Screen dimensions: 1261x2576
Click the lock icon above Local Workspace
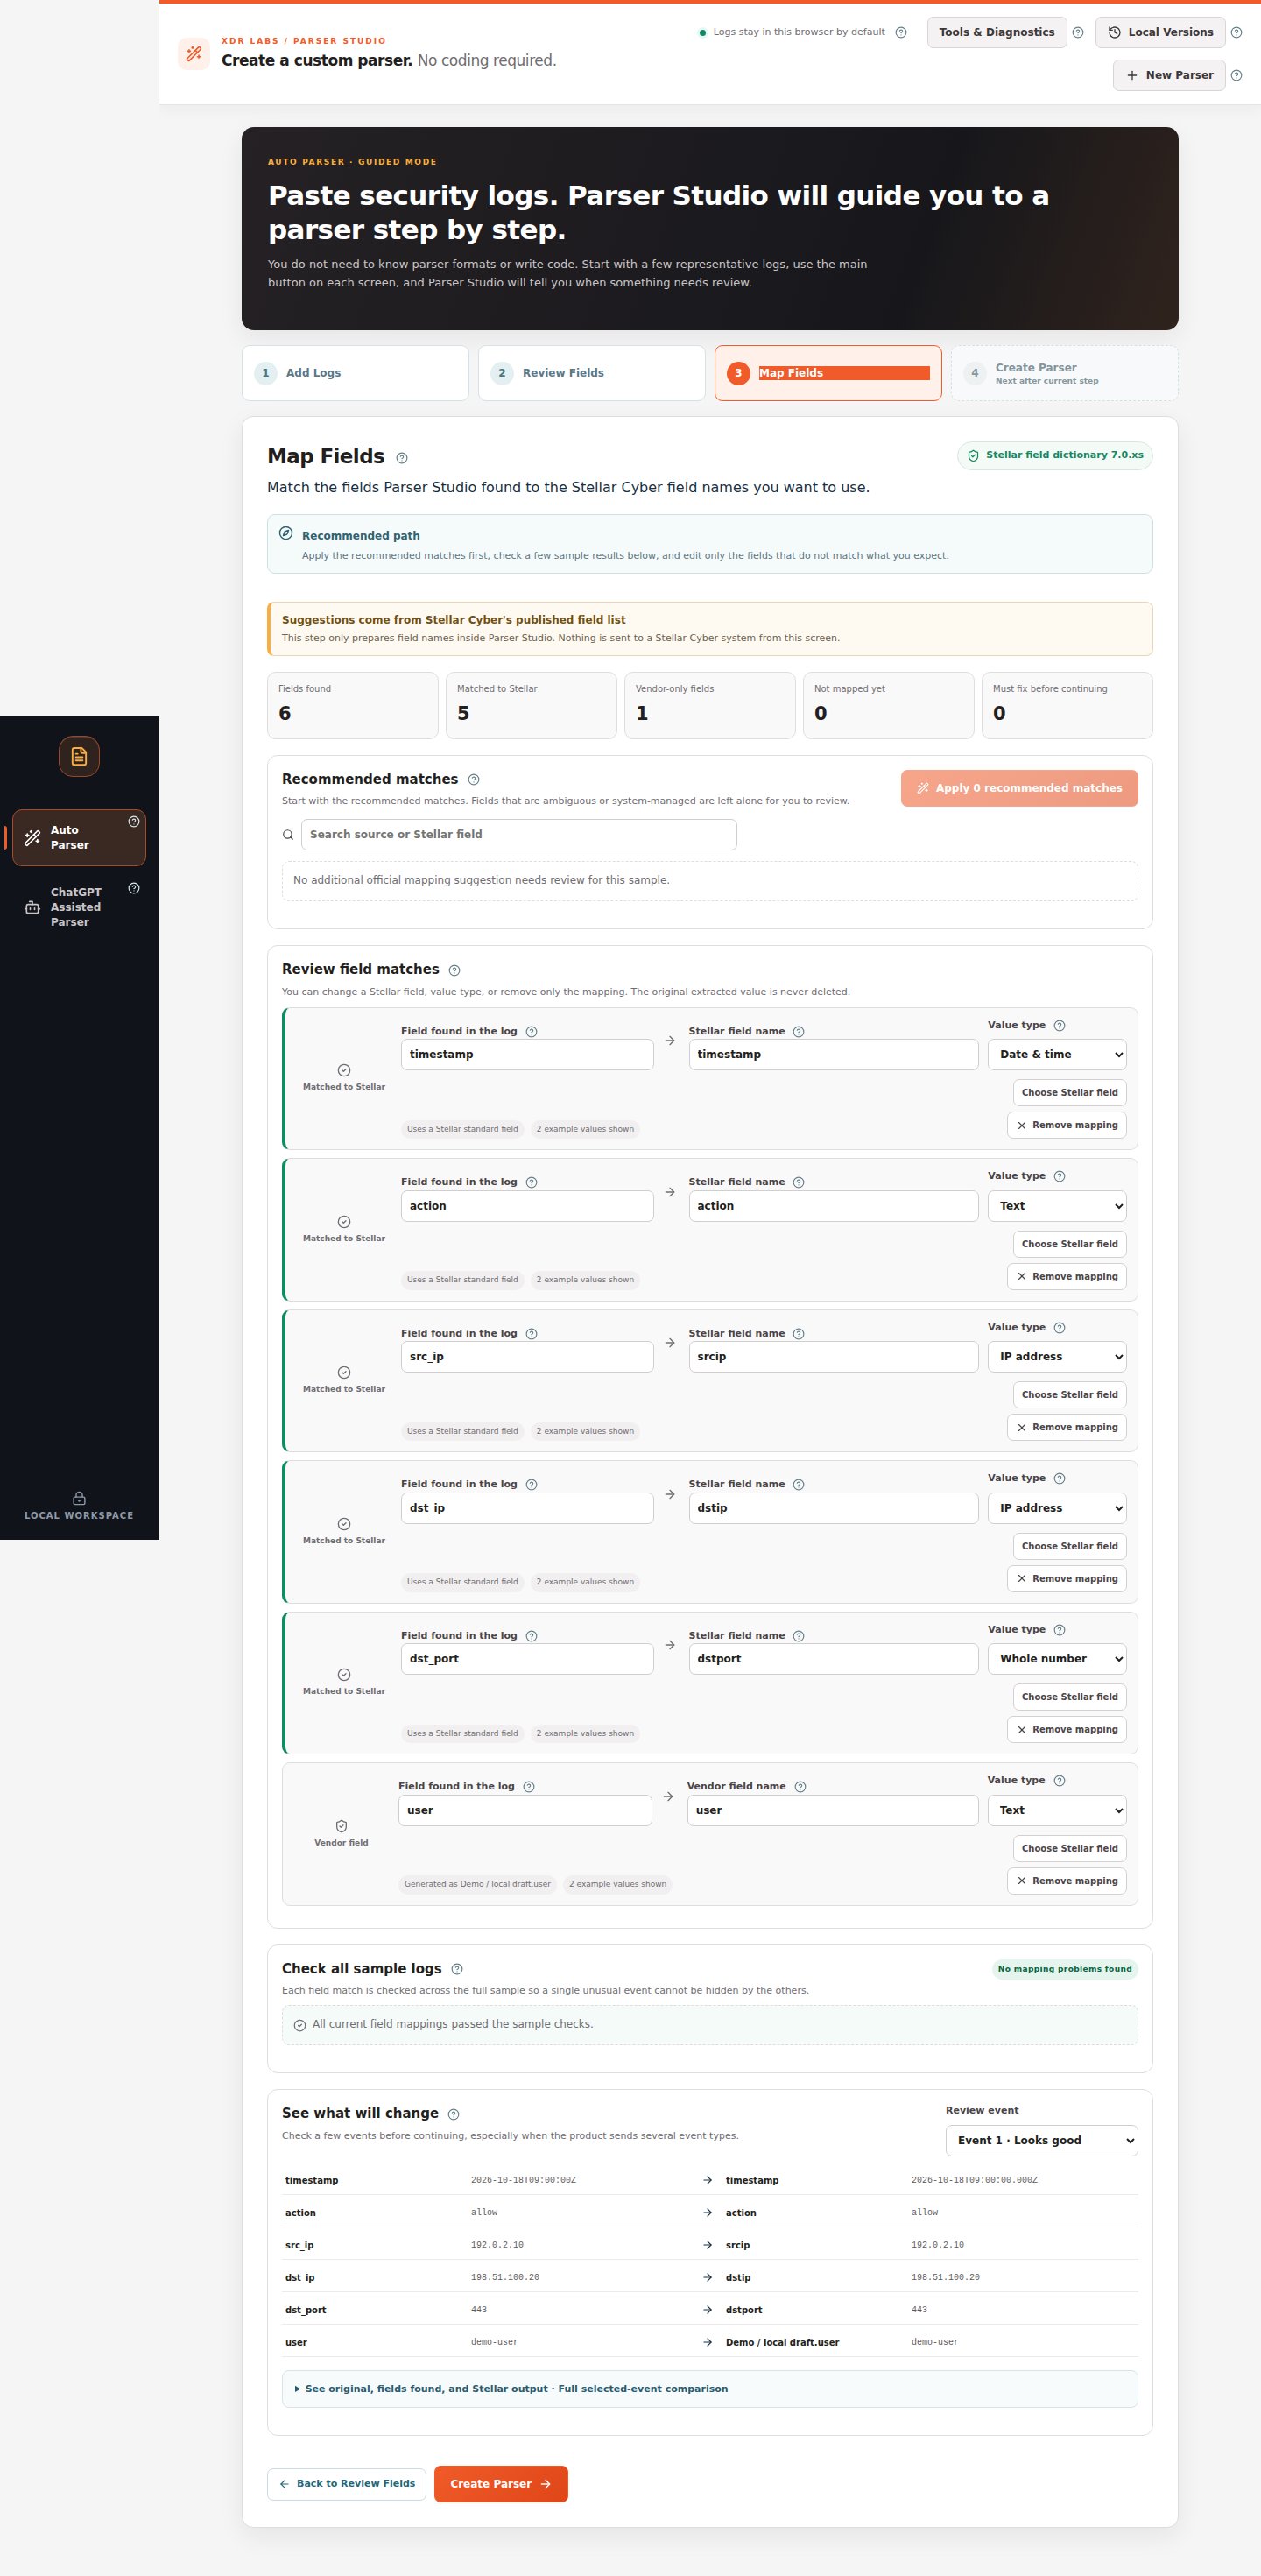pyautogui.click(x=79, y=1498)
